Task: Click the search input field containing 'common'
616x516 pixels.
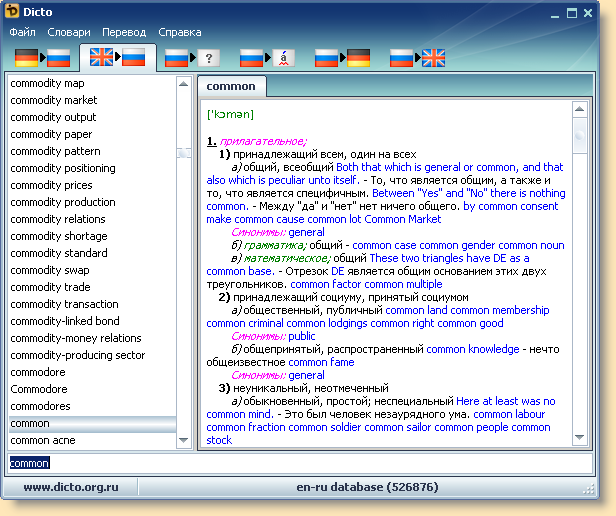Action: point(300,463)
